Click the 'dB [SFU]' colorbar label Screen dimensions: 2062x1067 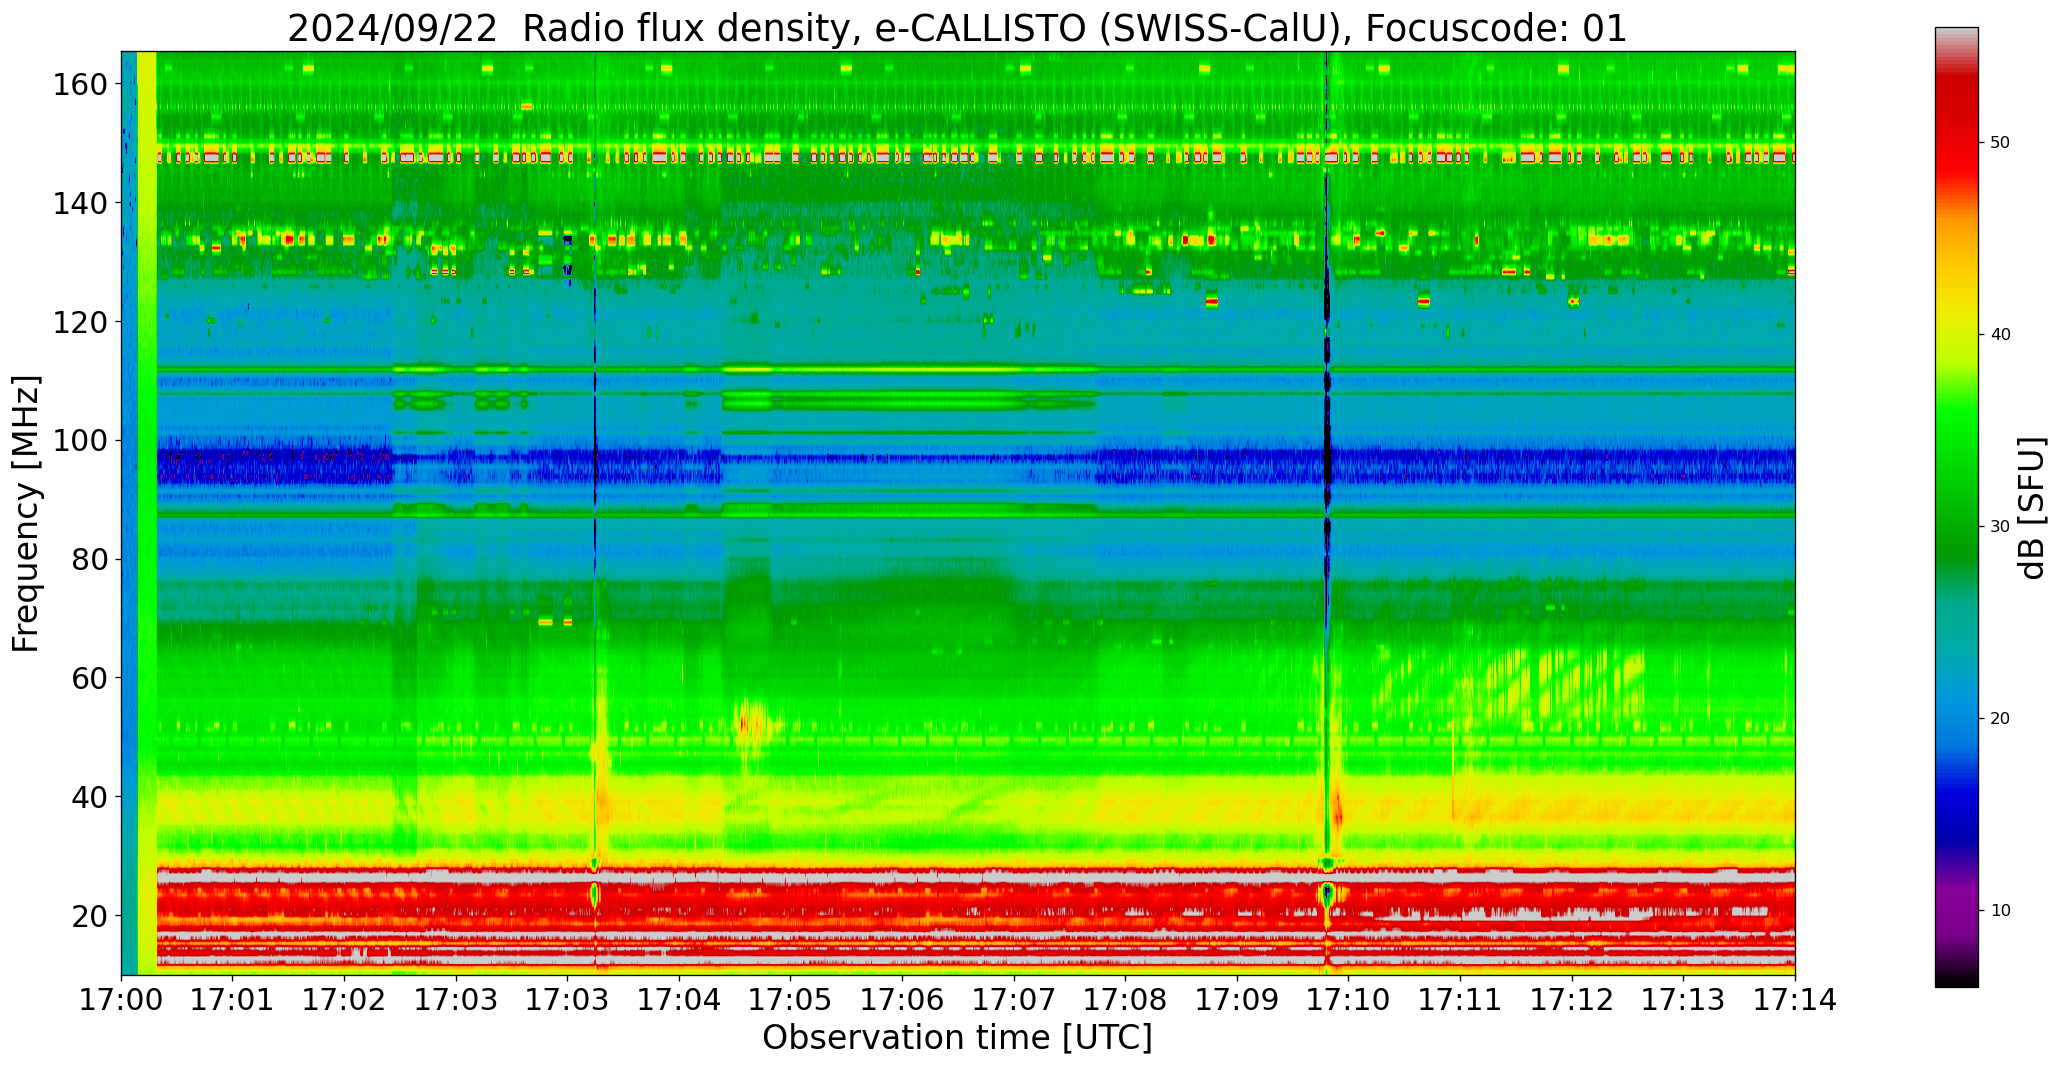click(2031, 508)
